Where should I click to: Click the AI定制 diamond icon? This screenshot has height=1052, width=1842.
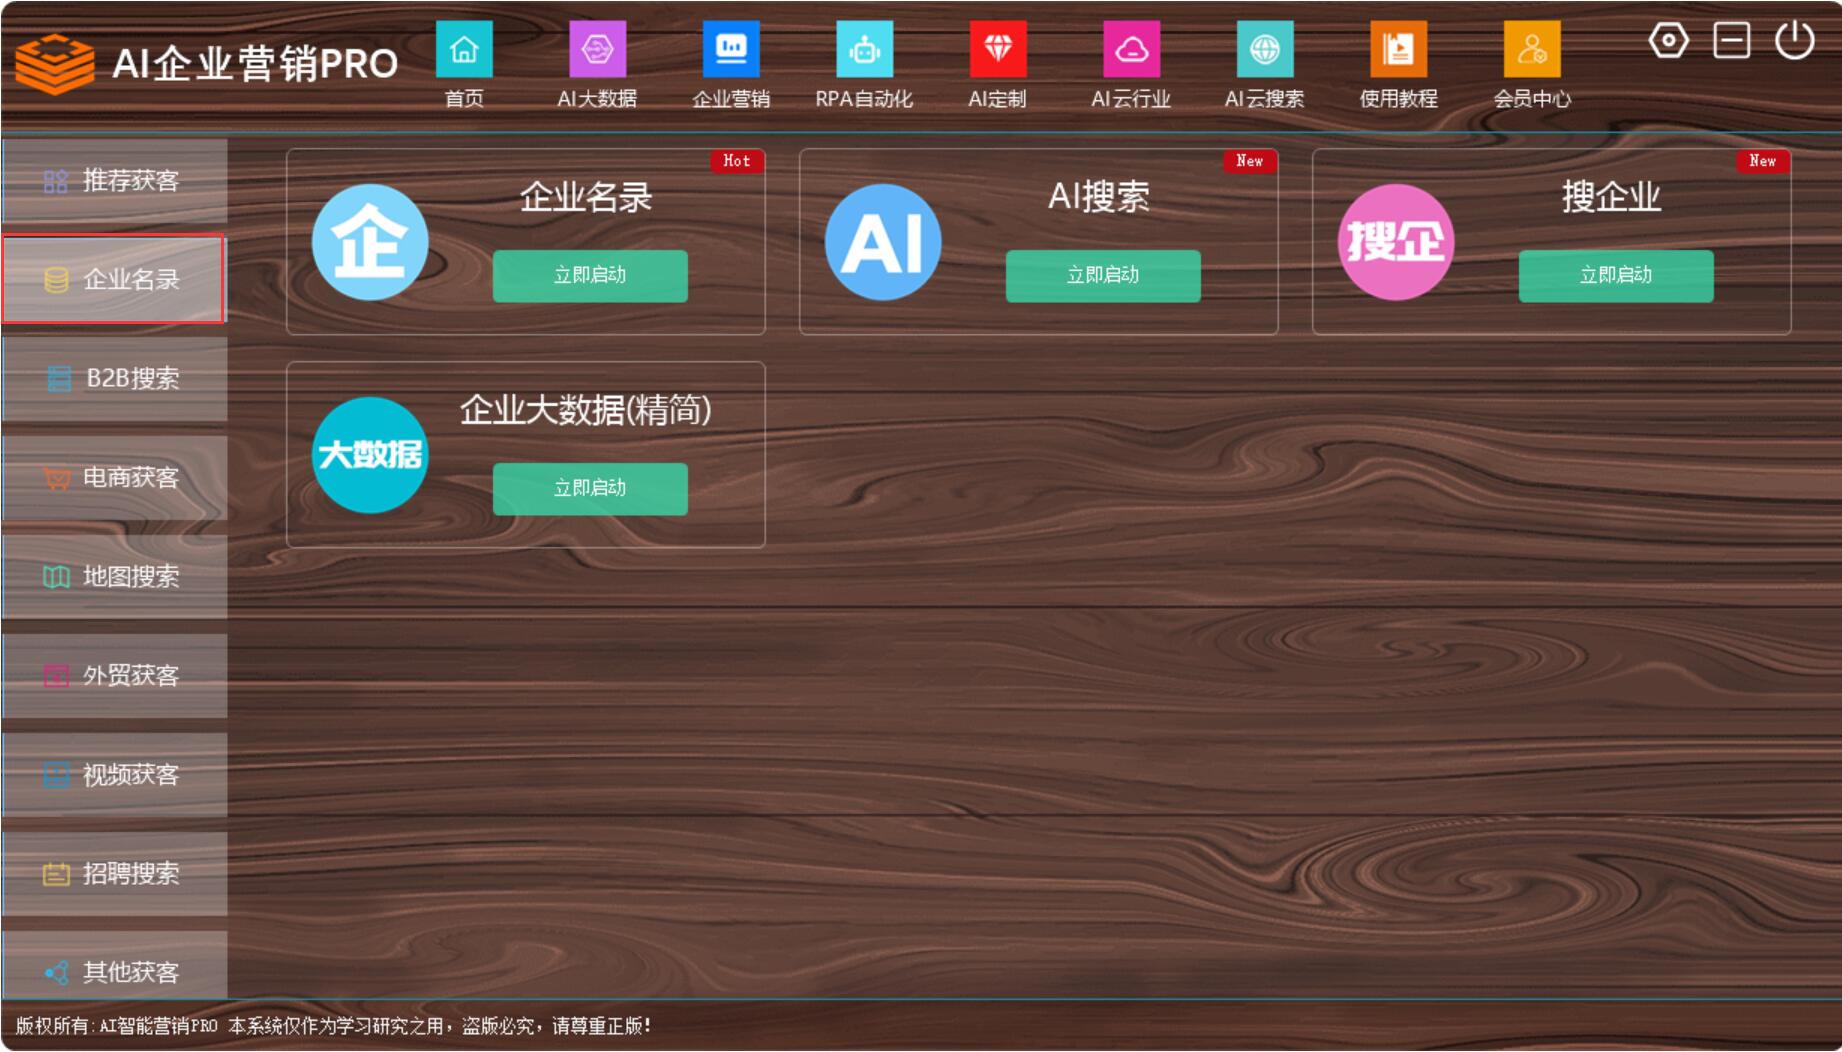pos(998,50)
